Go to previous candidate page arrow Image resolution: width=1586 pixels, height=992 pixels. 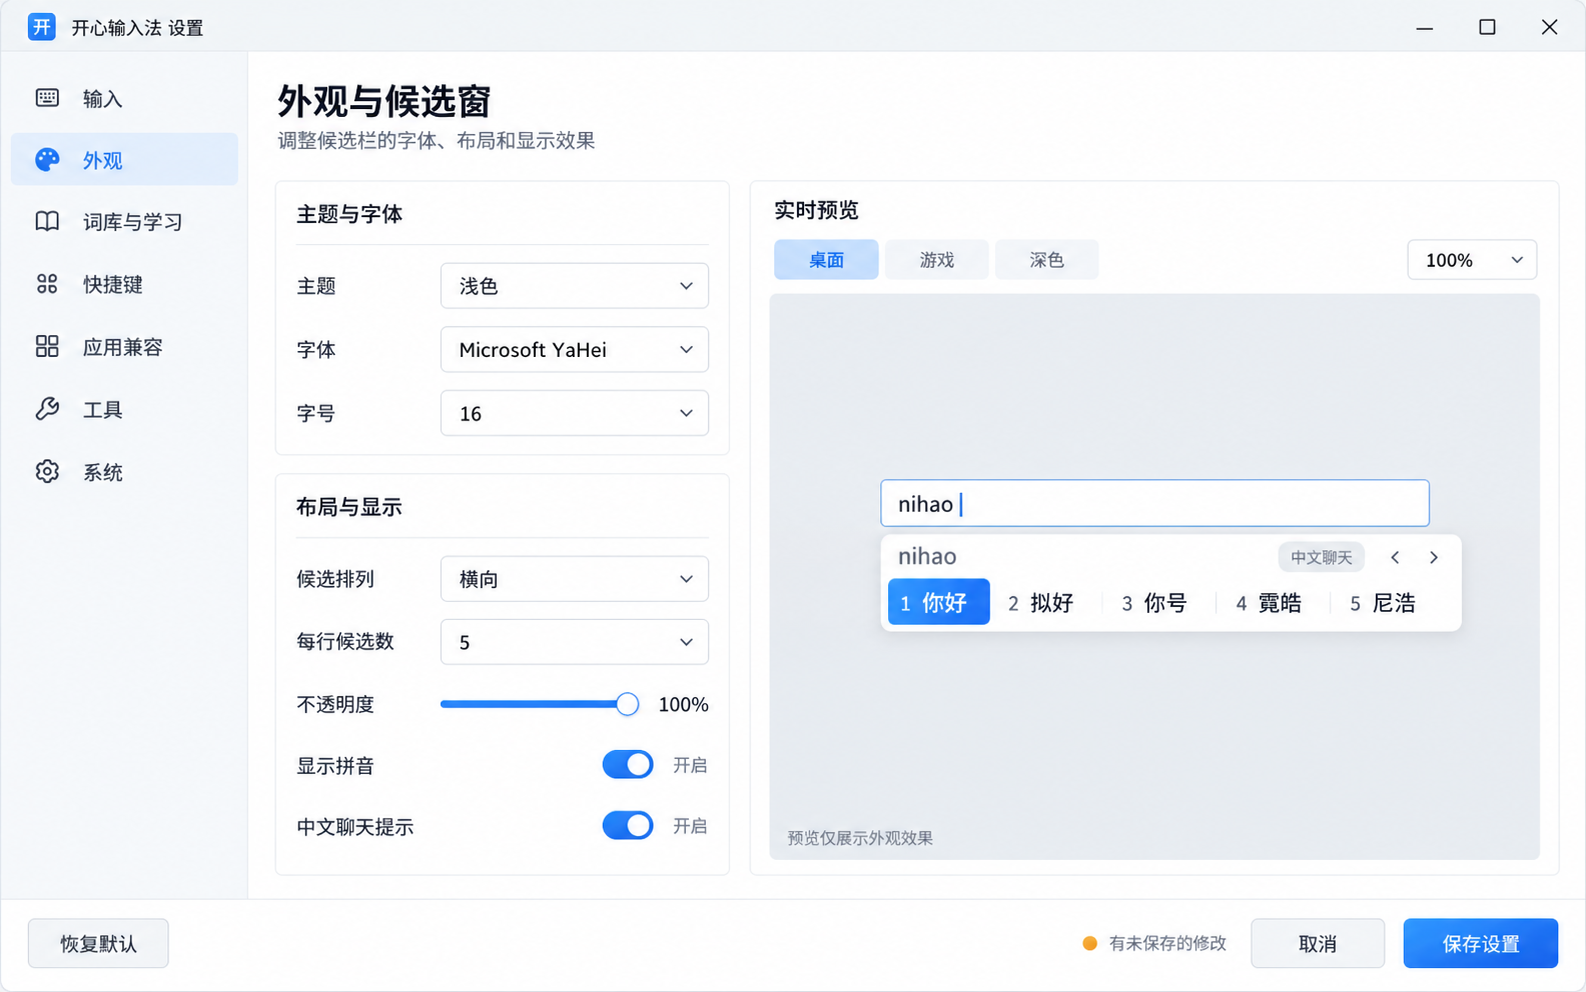1395,557
